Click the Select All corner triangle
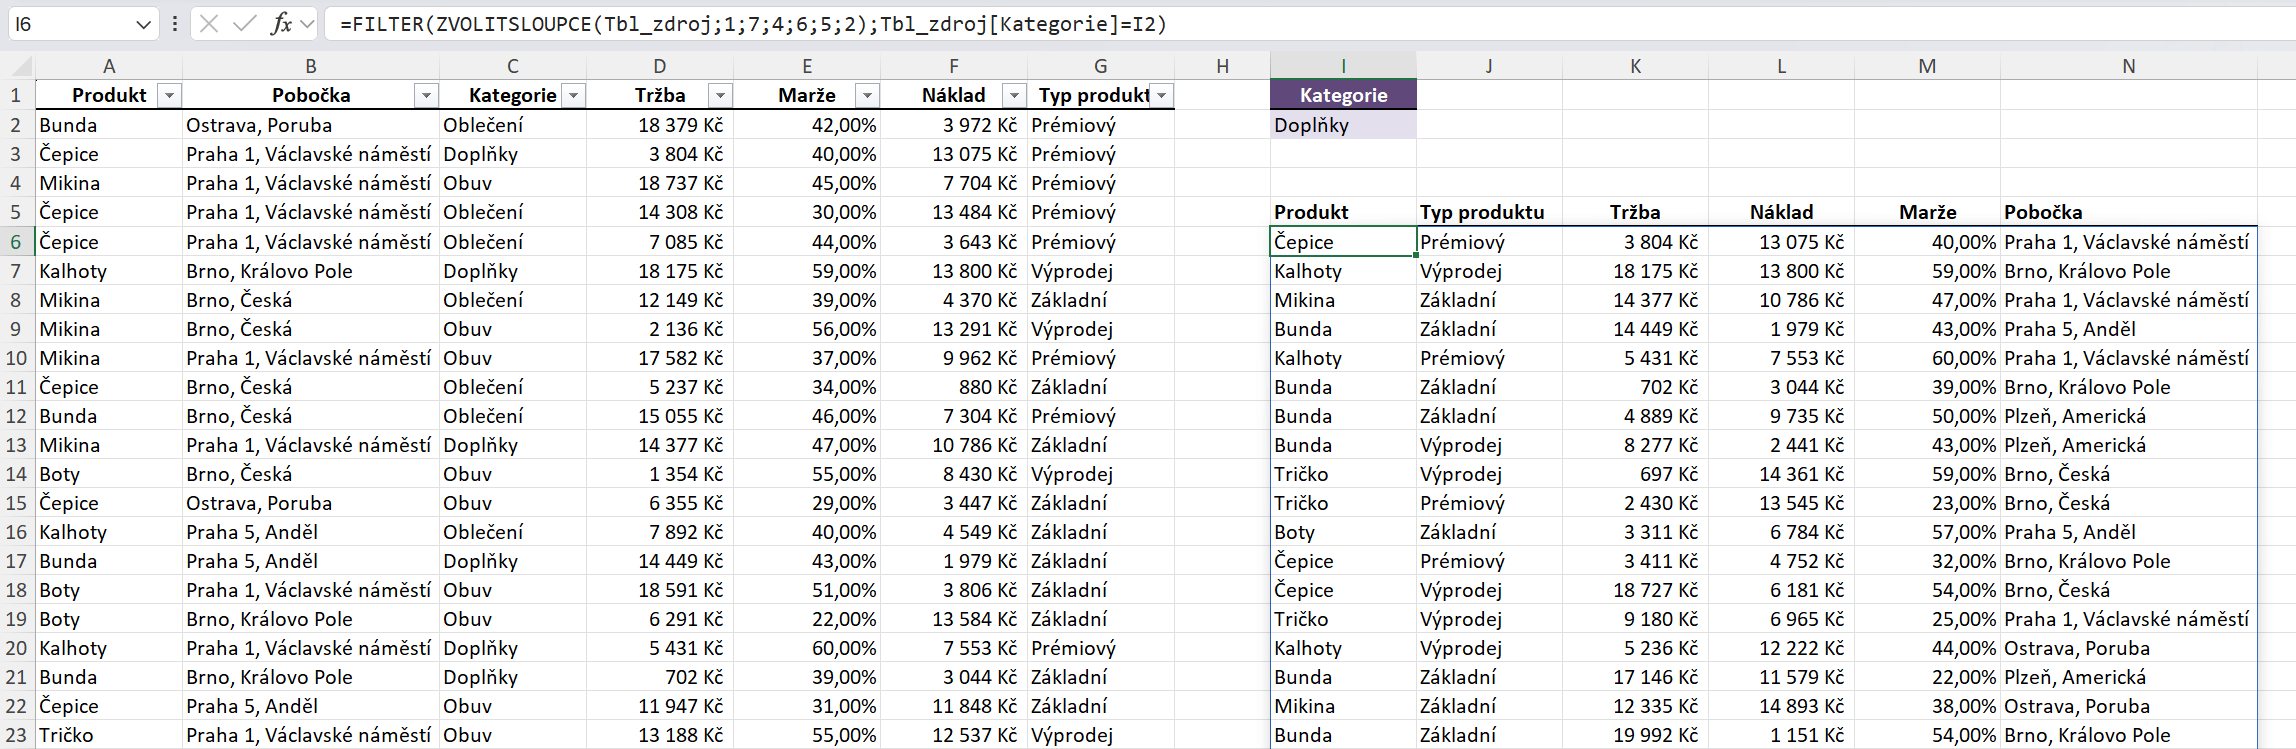 [x=21, y=67]
